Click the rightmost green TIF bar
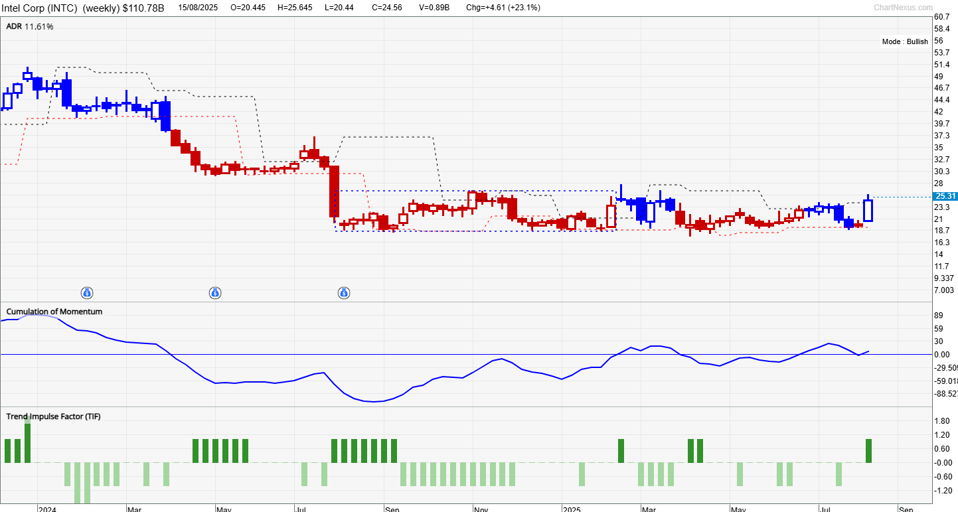The height and width of the screenshot is (512, 958). (x=869, y=450)
